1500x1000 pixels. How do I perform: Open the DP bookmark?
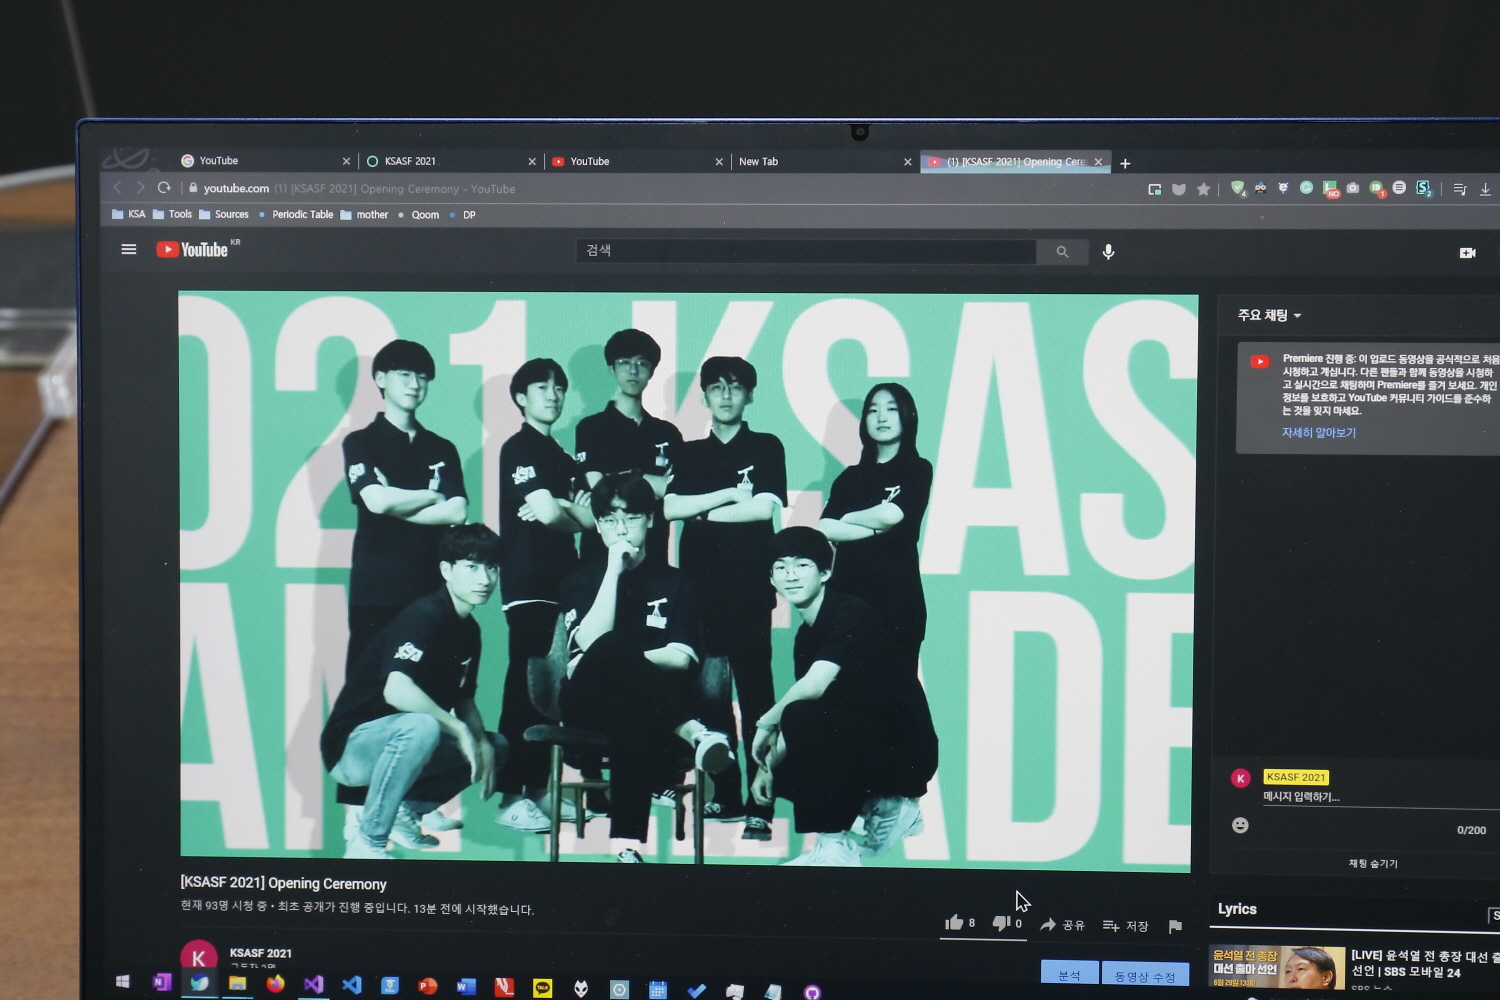coord(462,215)
